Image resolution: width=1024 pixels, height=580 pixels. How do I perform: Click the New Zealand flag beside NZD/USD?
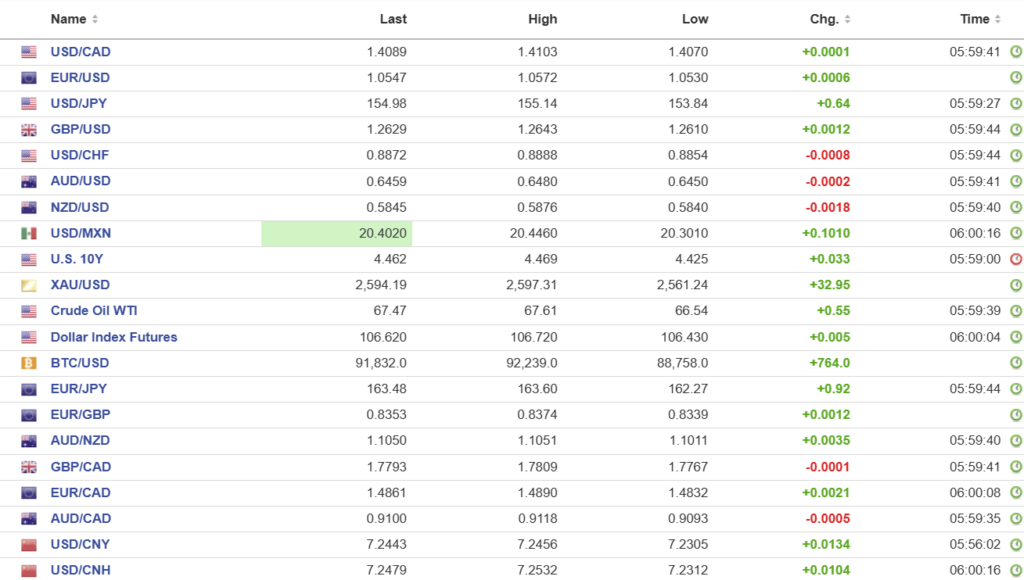[29, 207]
